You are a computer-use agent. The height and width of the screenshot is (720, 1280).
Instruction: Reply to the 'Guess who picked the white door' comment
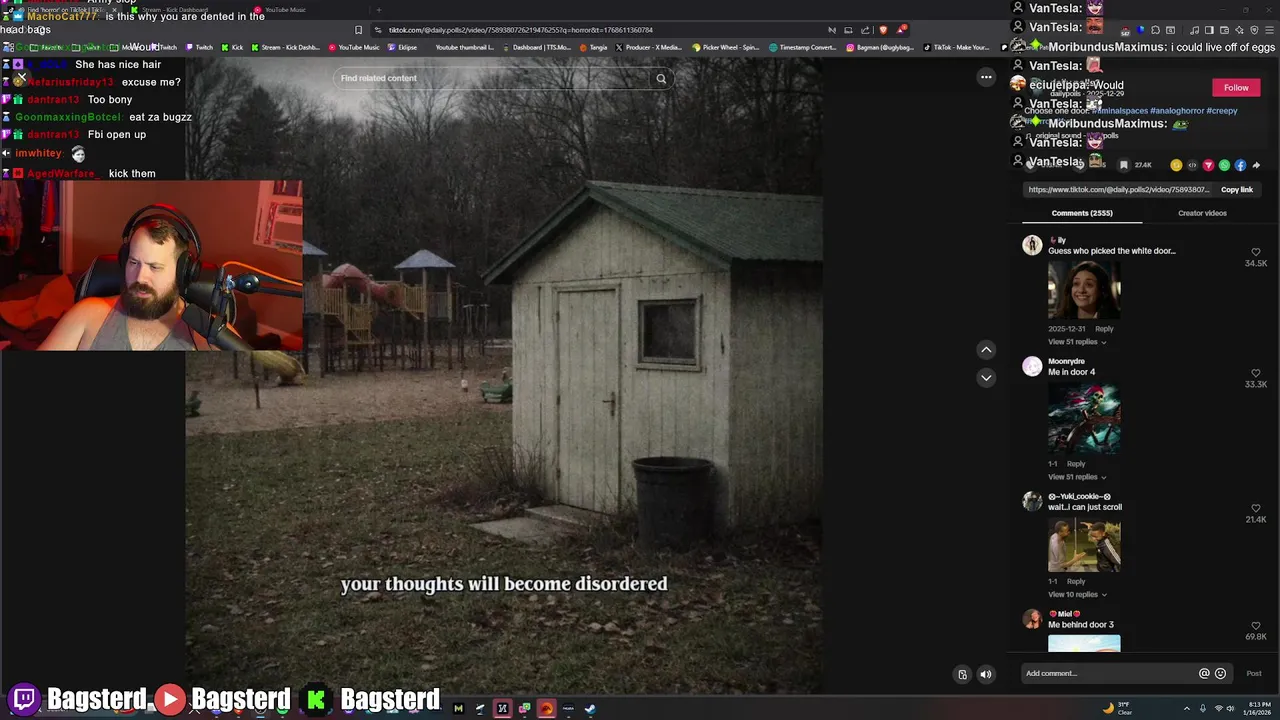(1104, 329)
